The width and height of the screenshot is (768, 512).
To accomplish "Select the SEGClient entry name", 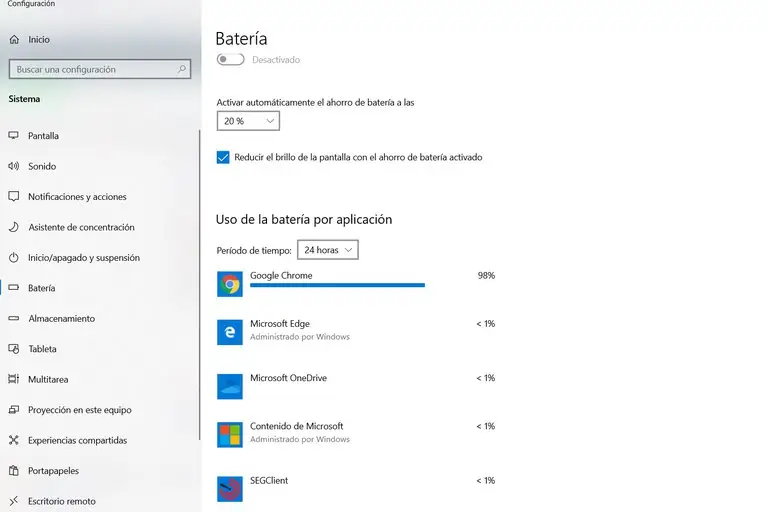I will coord(269,480).
